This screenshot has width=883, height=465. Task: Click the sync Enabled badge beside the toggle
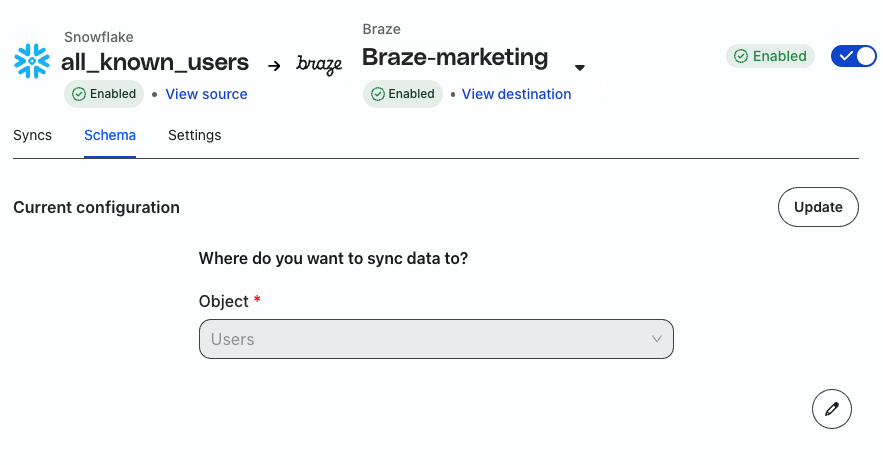pyautogui.click(x=770, y=56)
